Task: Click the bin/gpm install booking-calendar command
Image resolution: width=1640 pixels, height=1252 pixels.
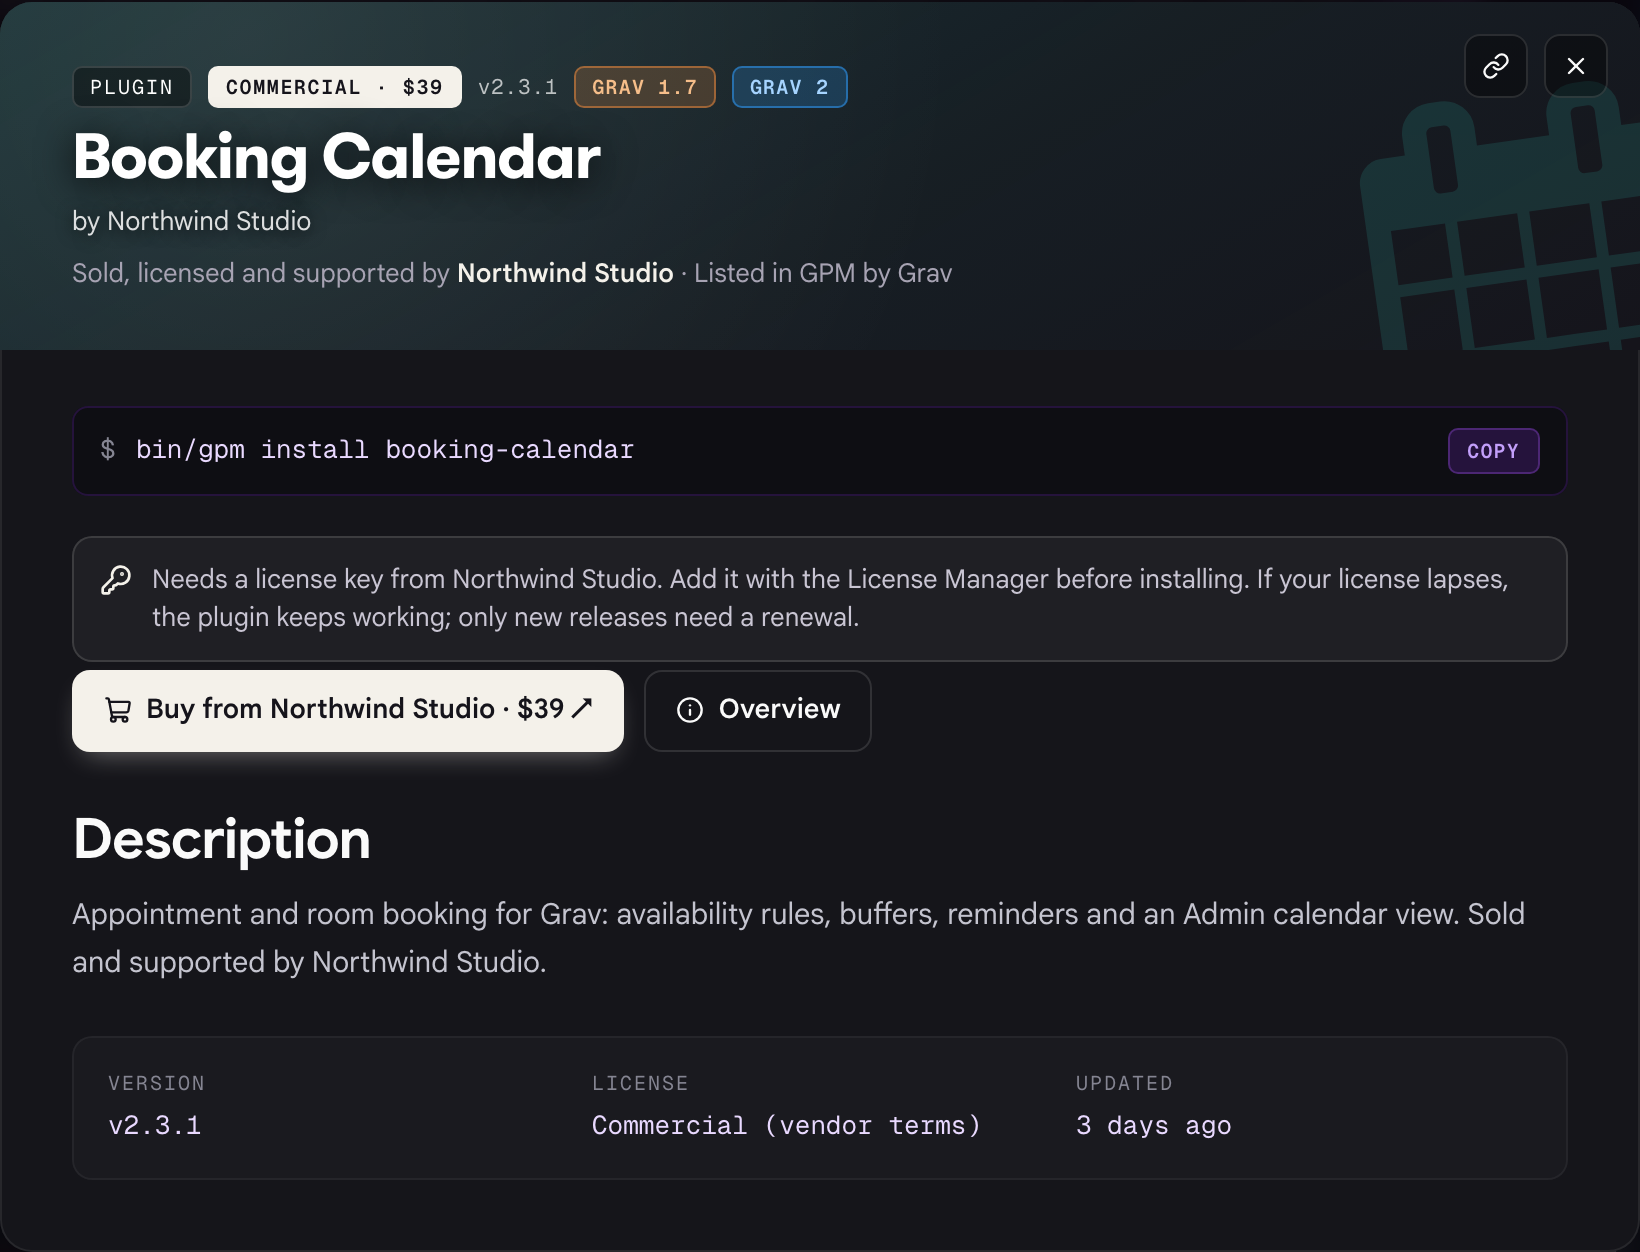Action: pyautogui.click(x=385, y=450)
